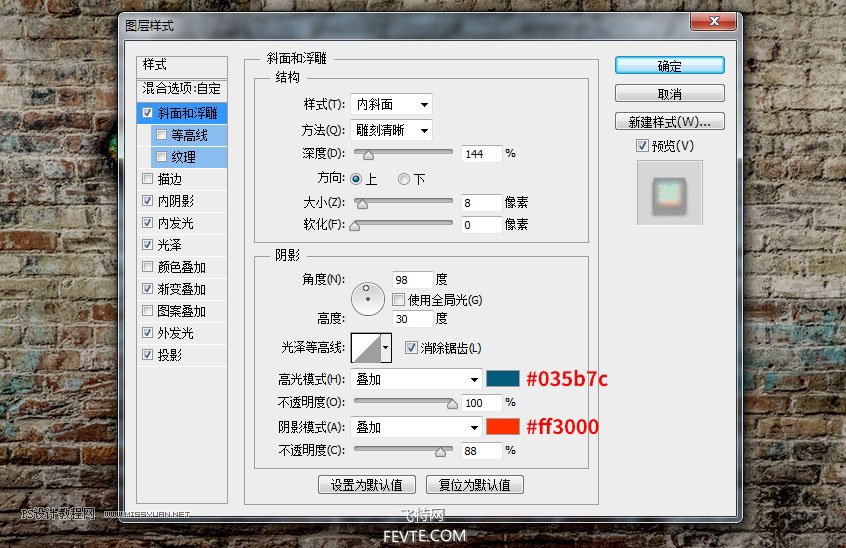Viewport: 846px width, 548px height.
Task: Open the 方法(Q) dropdown showing 雕刻清晰
Action: click(391, 130)
